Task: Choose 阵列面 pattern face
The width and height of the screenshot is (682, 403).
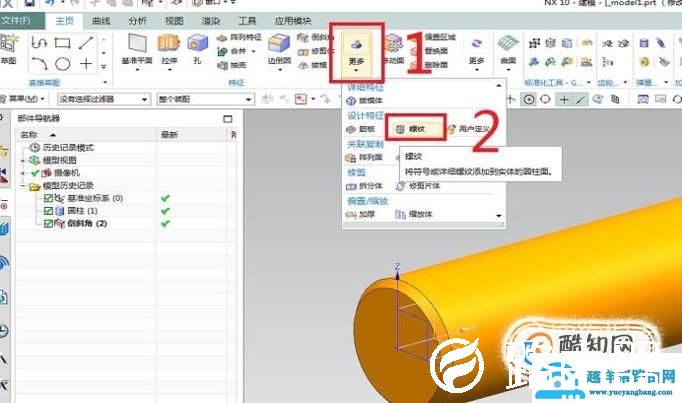Action: [364, 157]
